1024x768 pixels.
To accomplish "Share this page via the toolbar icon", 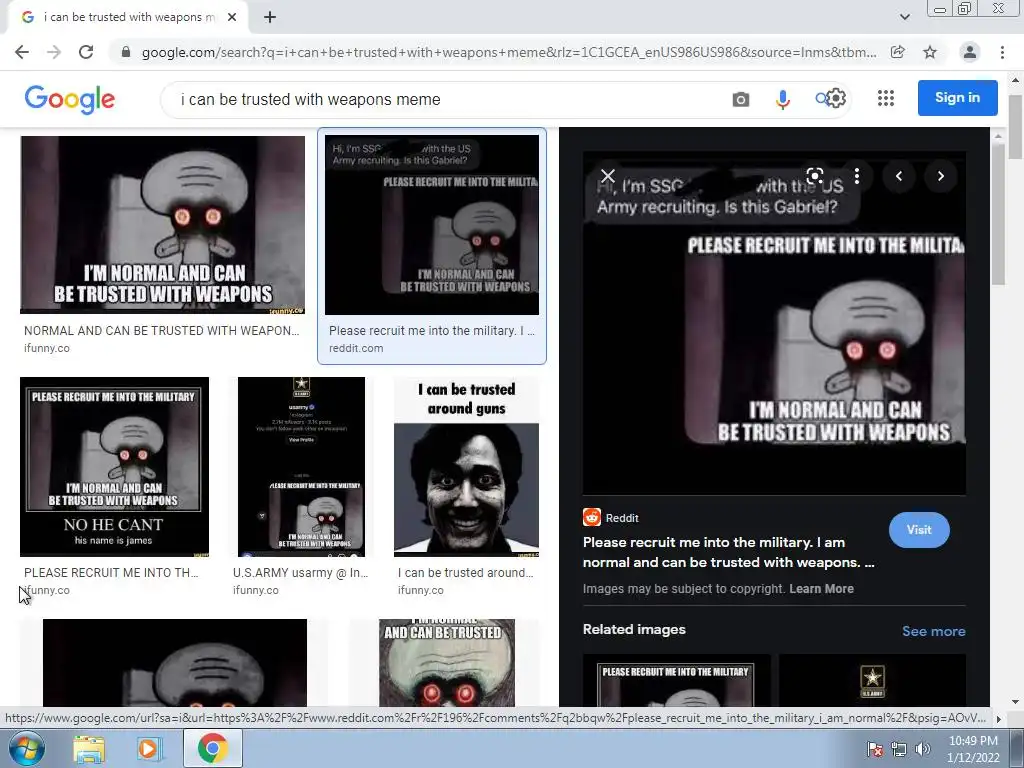I will tap(898, 52).
